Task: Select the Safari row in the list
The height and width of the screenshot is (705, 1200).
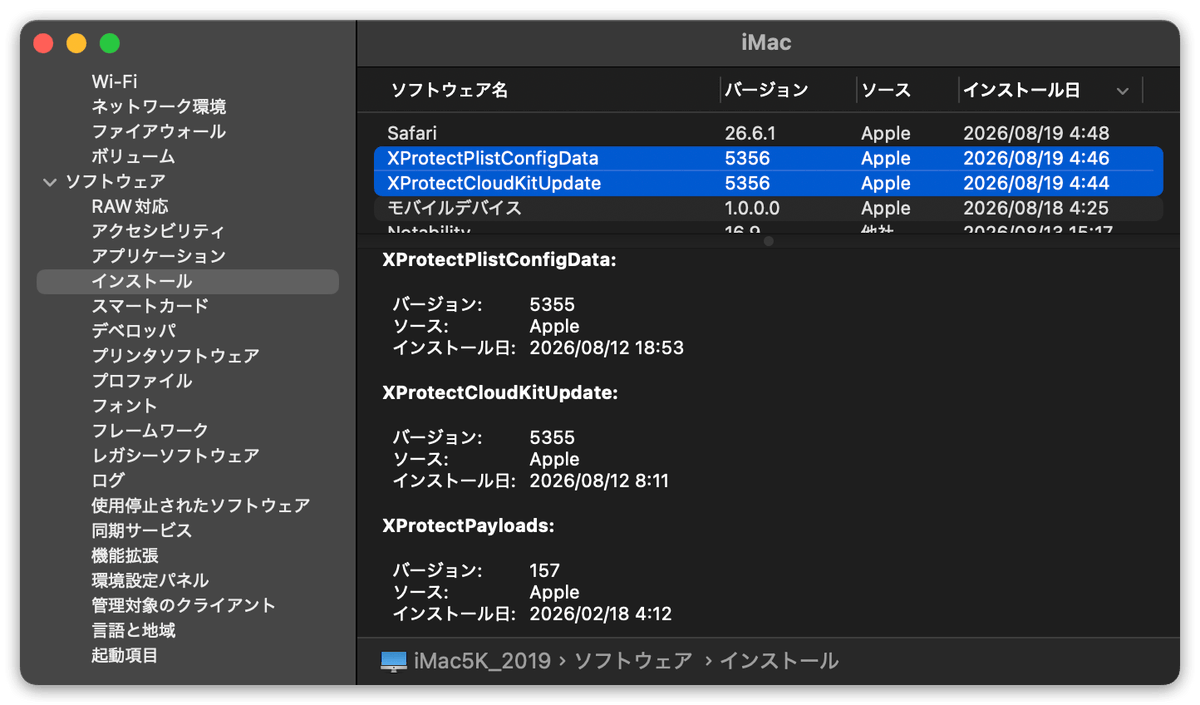Action: [768, 133]
